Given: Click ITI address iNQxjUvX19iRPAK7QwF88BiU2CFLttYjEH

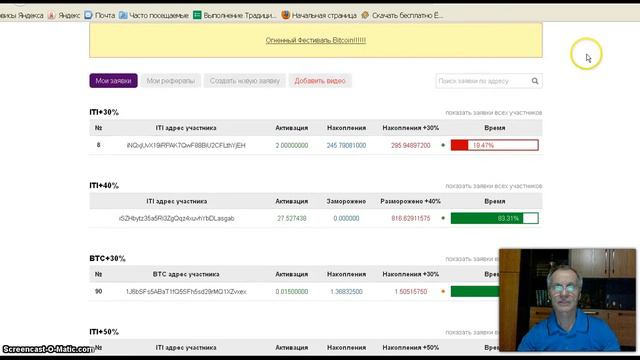Looking at the screenshot, I should click(186, 145).
